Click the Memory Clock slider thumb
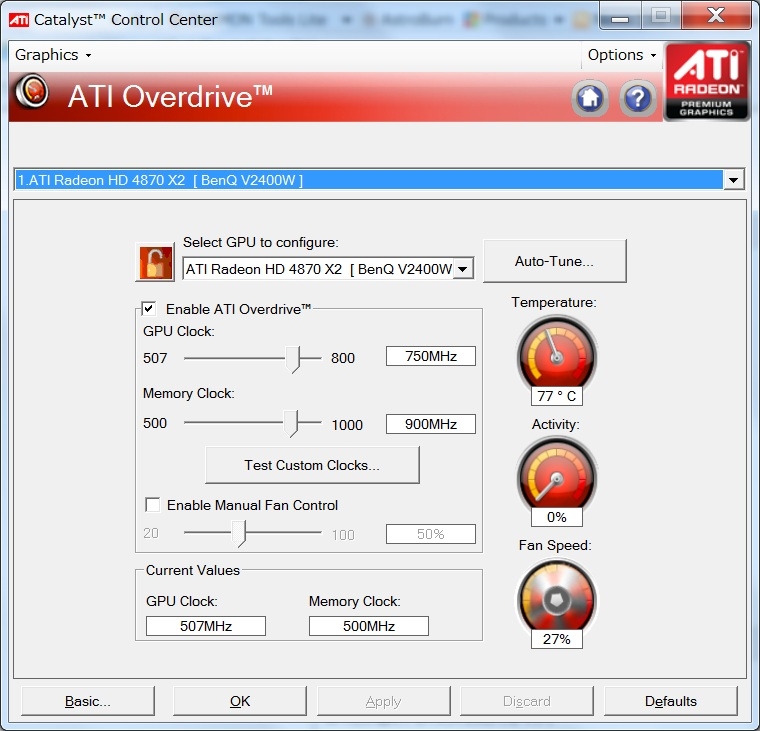Image resolution: width=760 pixels, height=731 pixels. [290, 423]
